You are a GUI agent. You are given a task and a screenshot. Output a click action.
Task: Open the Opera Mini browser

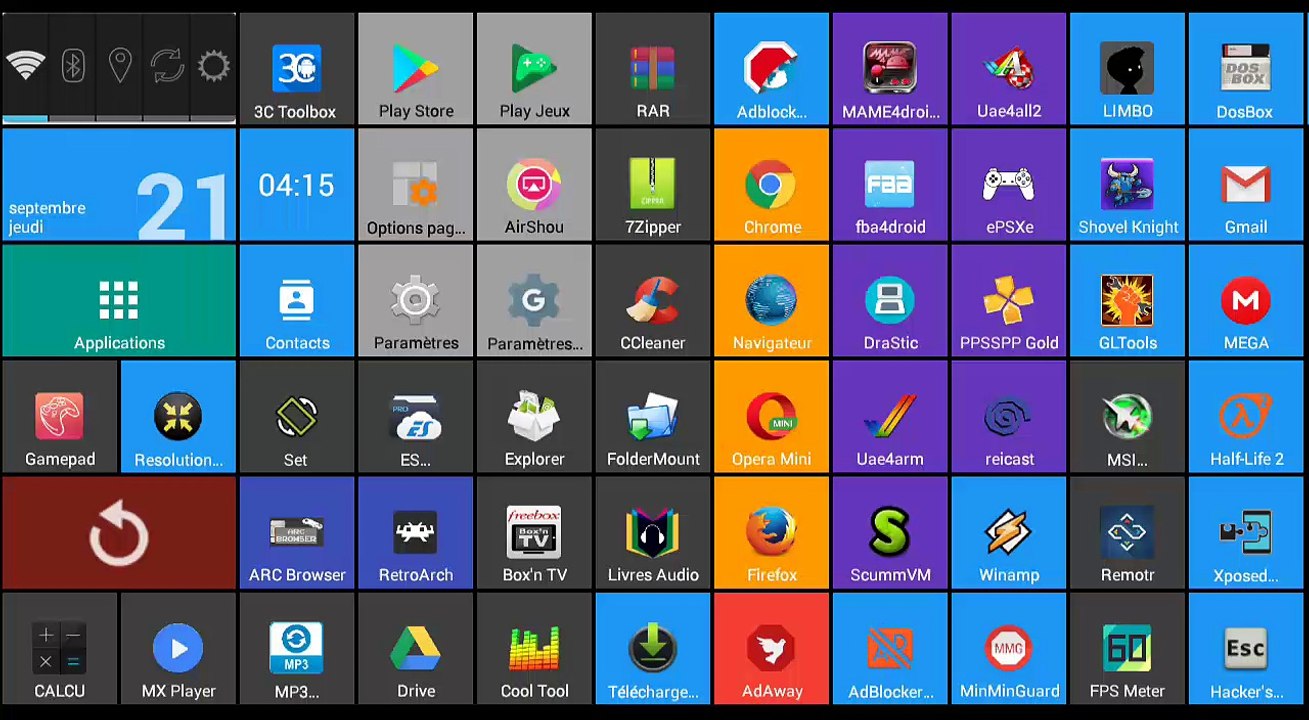(x=771, y=417)
